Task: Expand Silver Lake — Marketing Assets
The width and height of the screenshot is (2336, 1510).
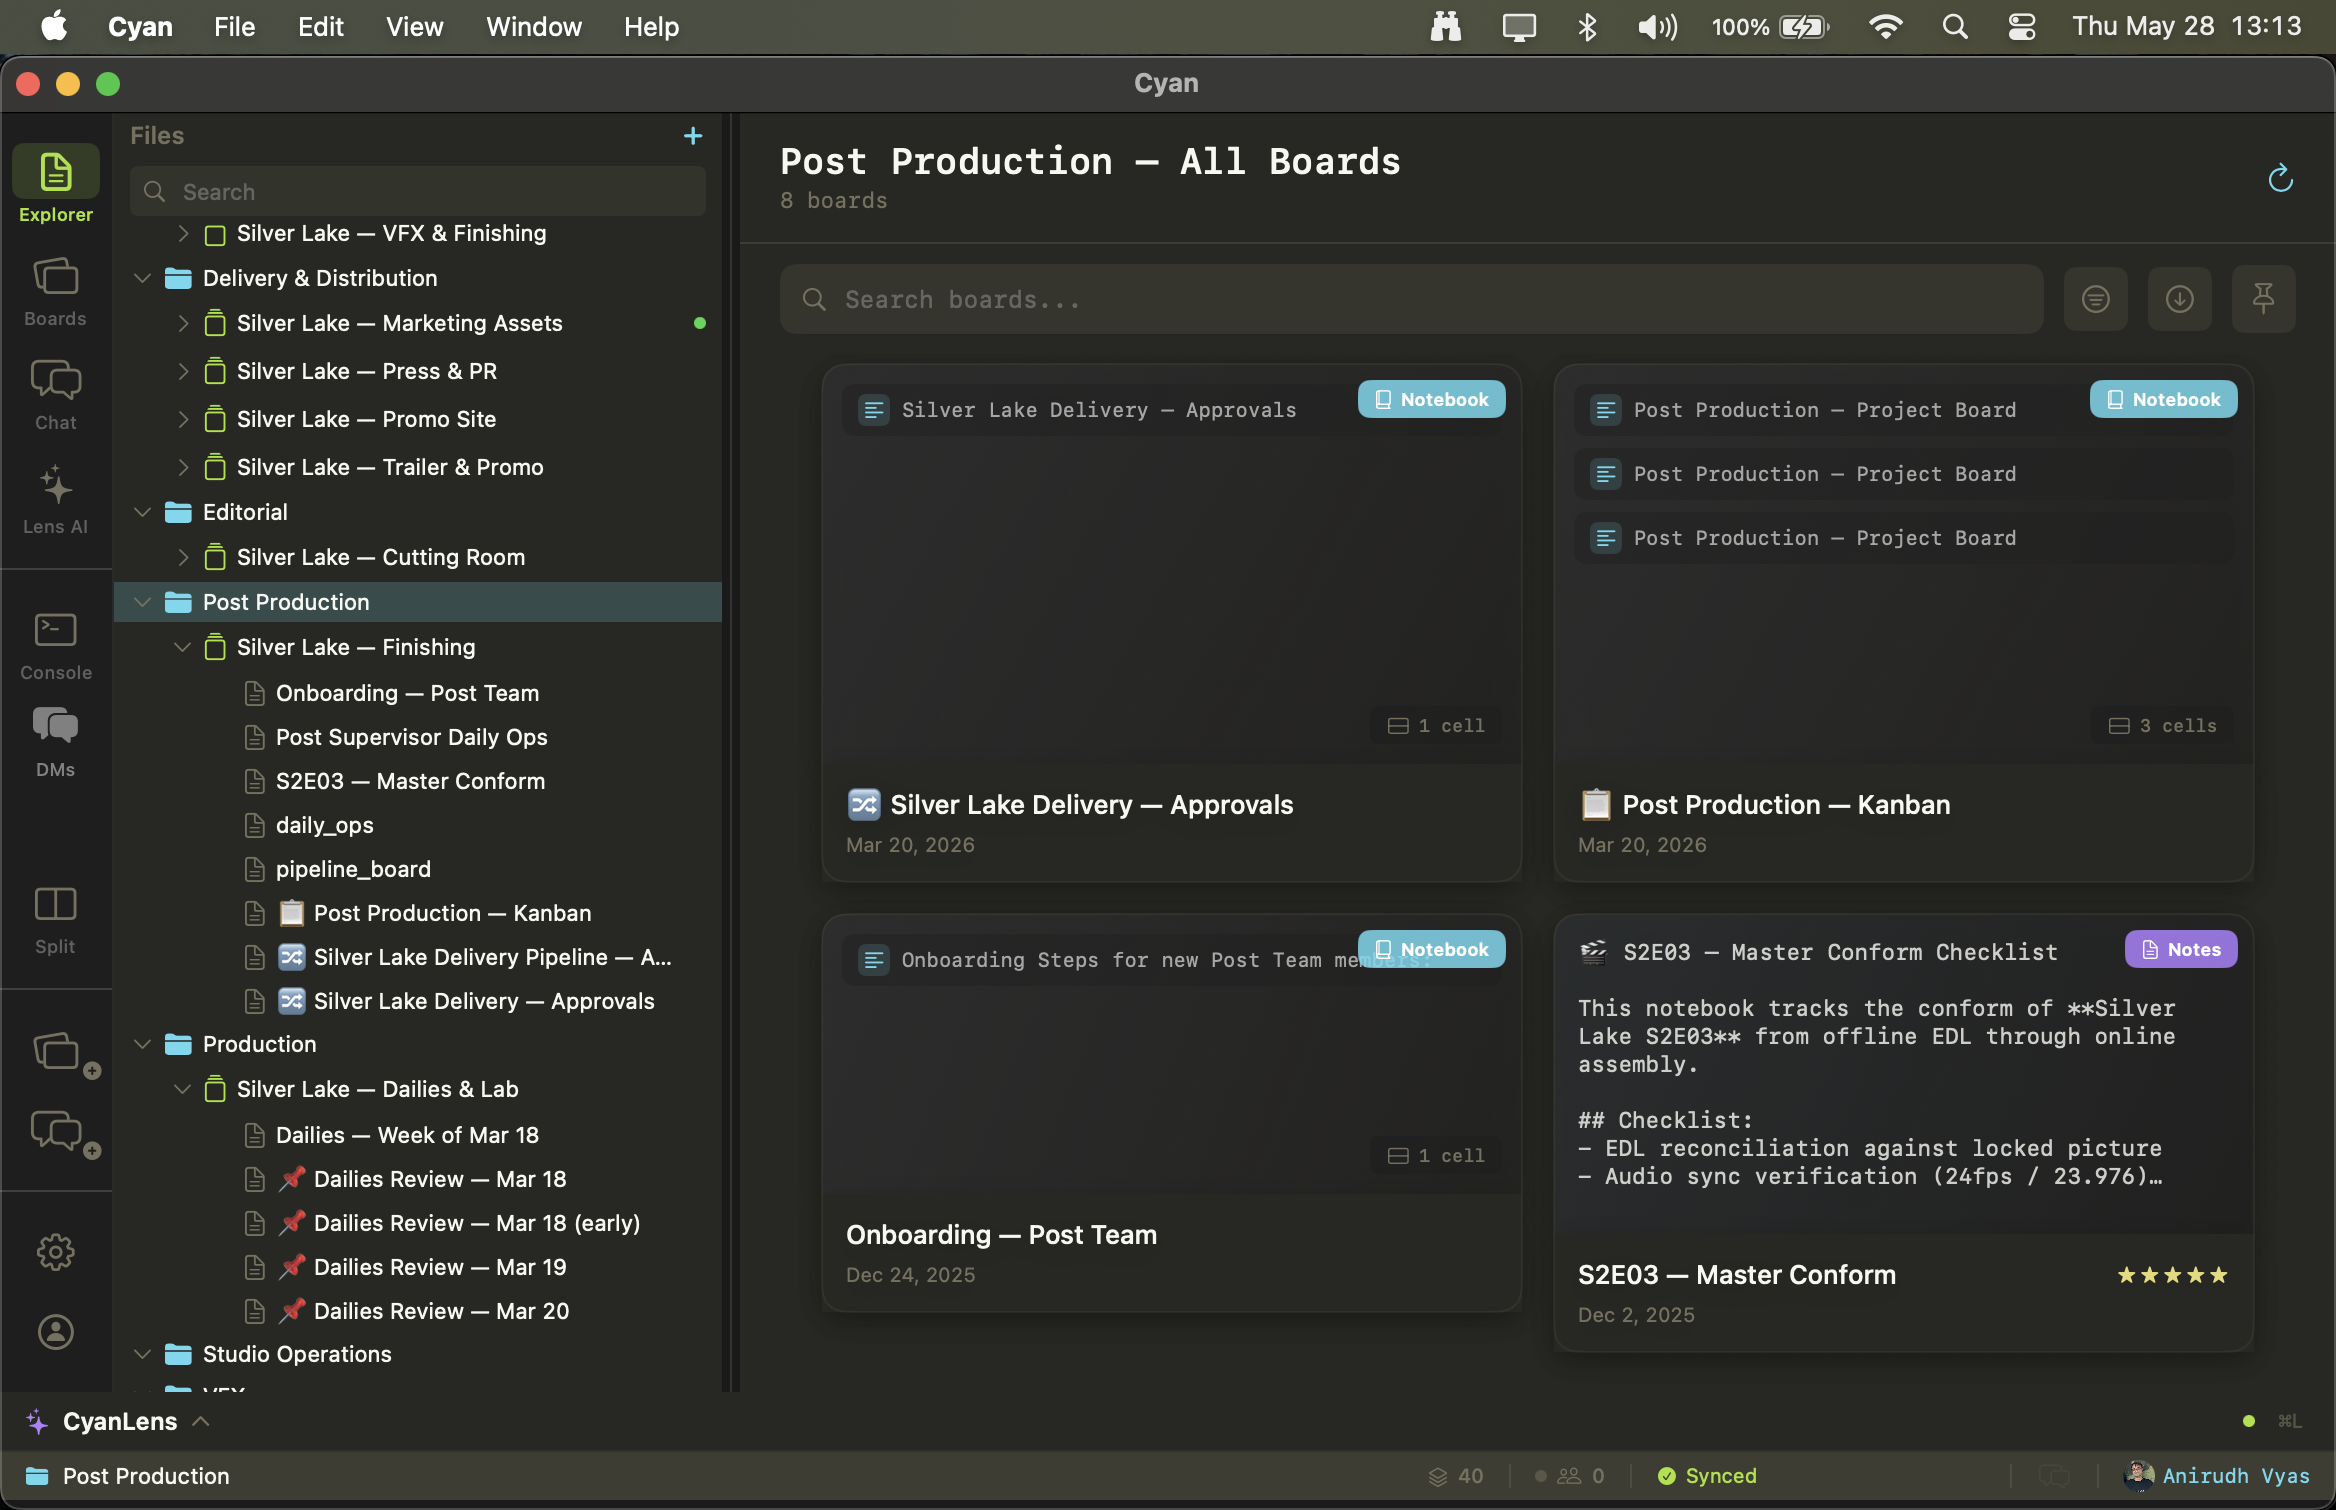Action: pos(183,323)
